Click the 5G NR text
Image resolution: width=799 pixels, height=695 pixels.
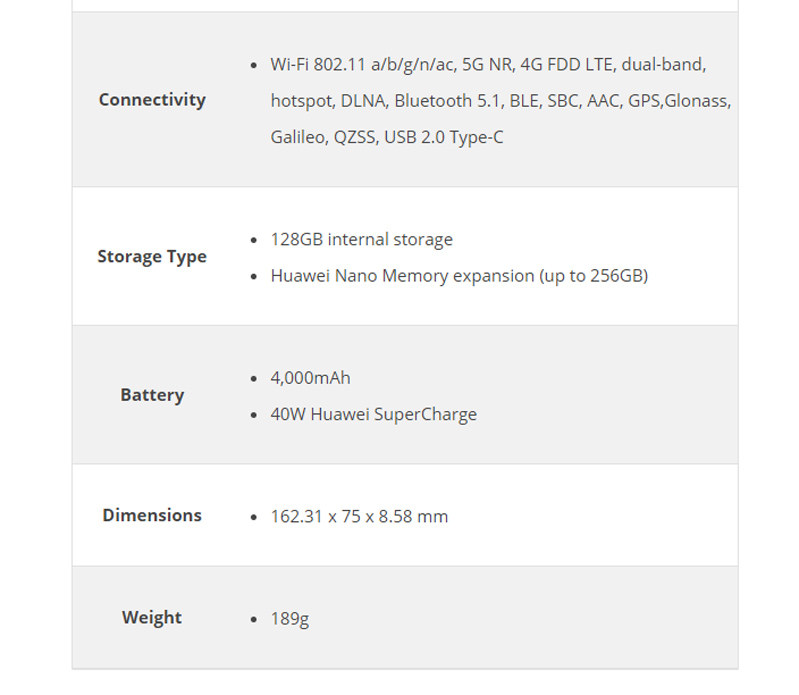coord(487,65)
